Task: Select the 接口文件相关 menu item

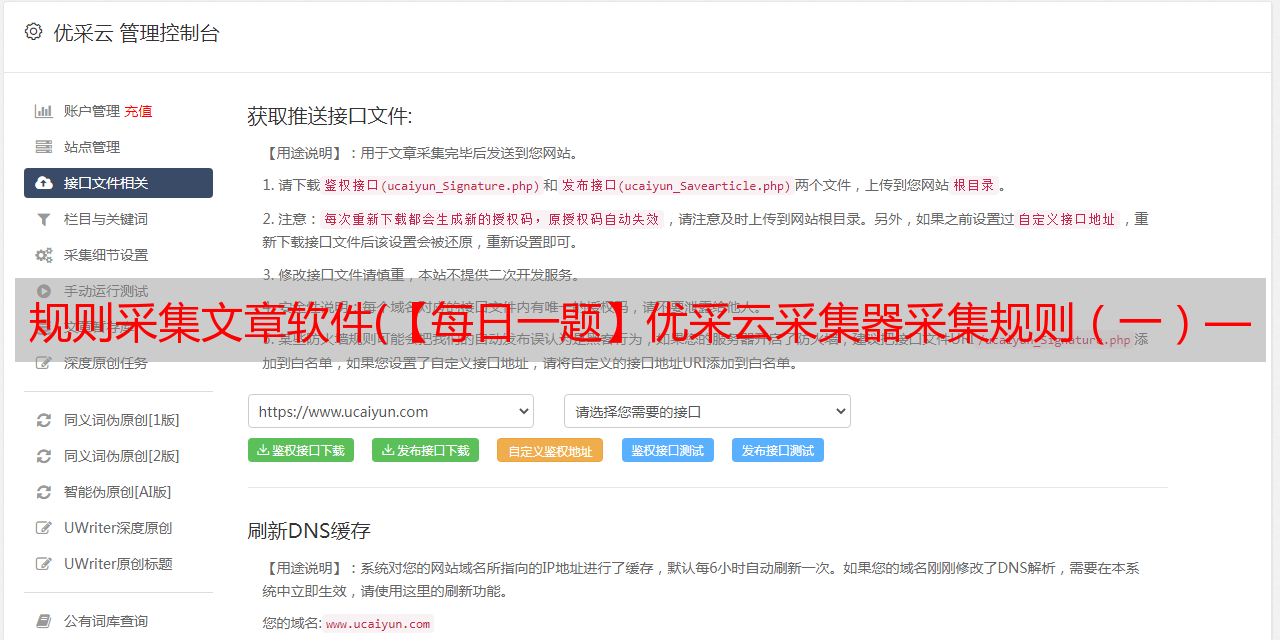Action: point(118,183)
